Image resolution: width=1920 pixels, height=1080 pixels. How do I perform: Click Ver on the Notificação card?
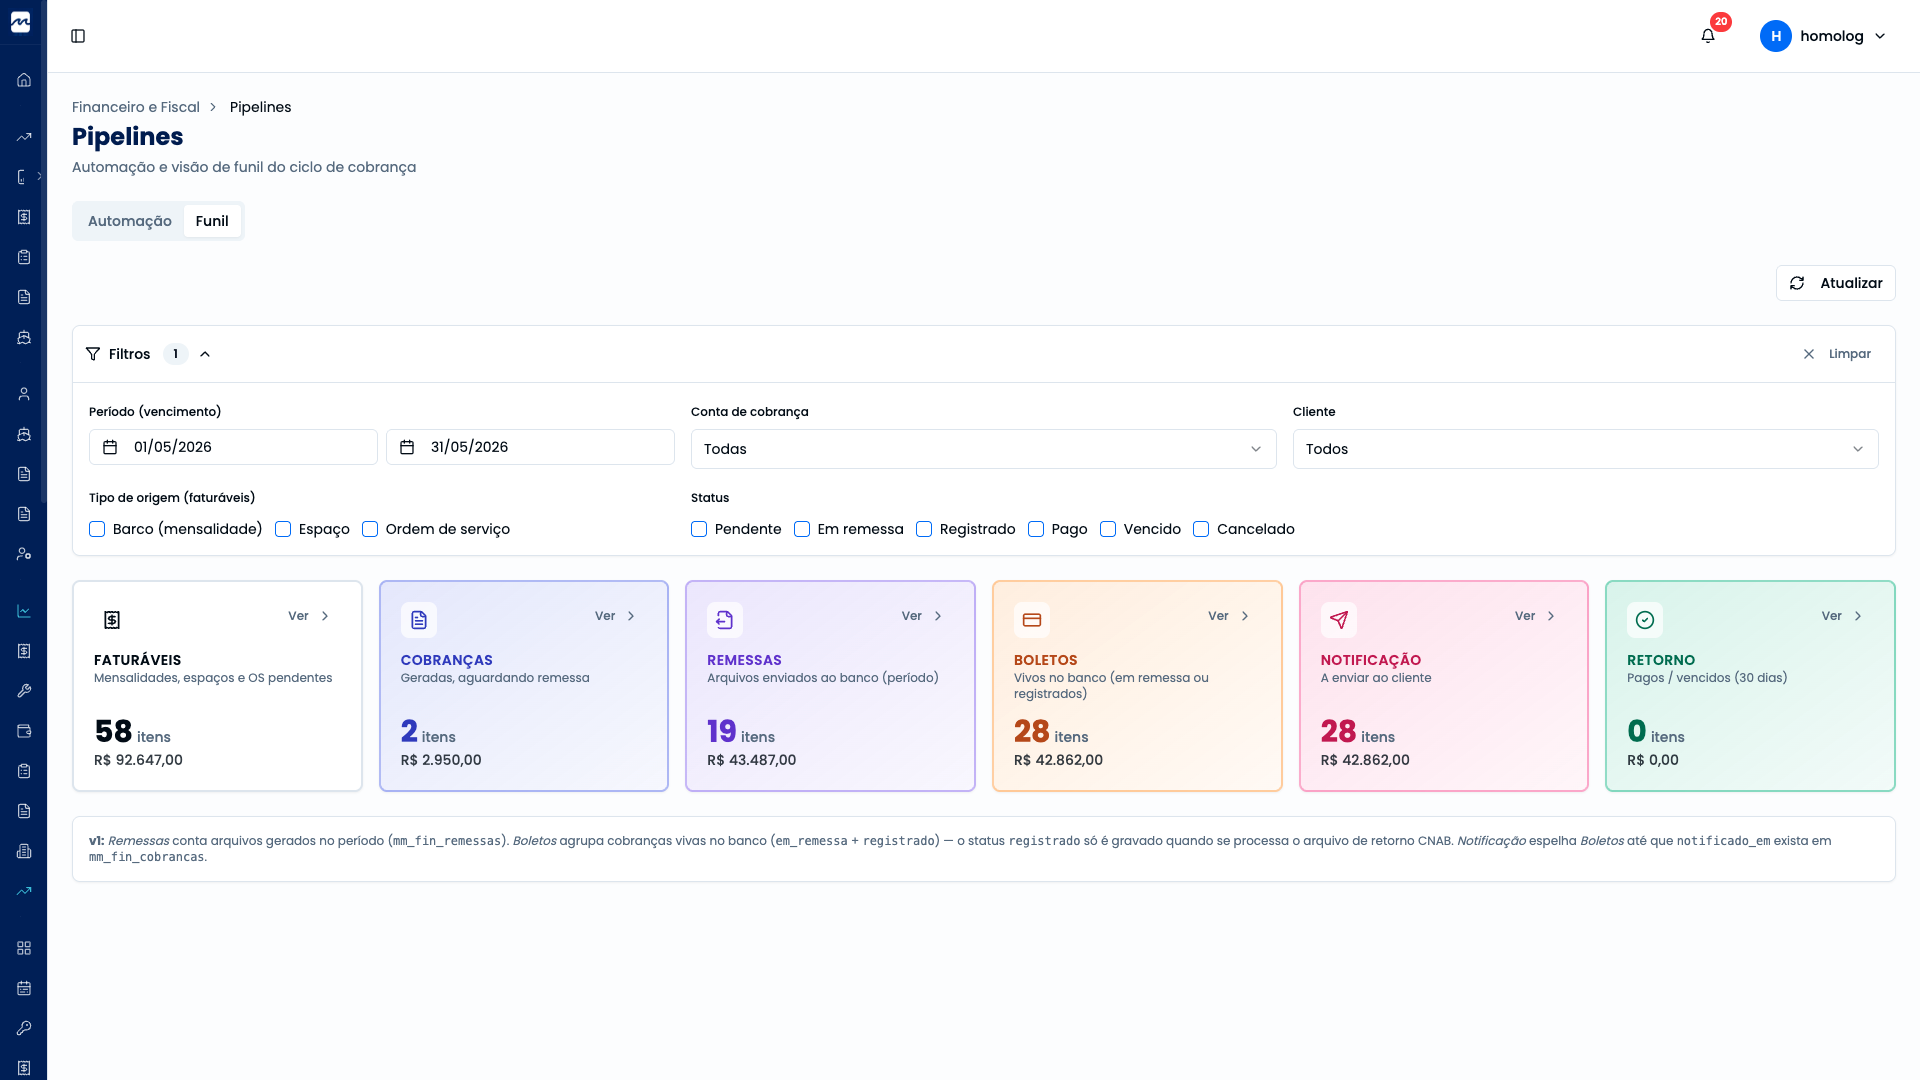(1535, 616)
